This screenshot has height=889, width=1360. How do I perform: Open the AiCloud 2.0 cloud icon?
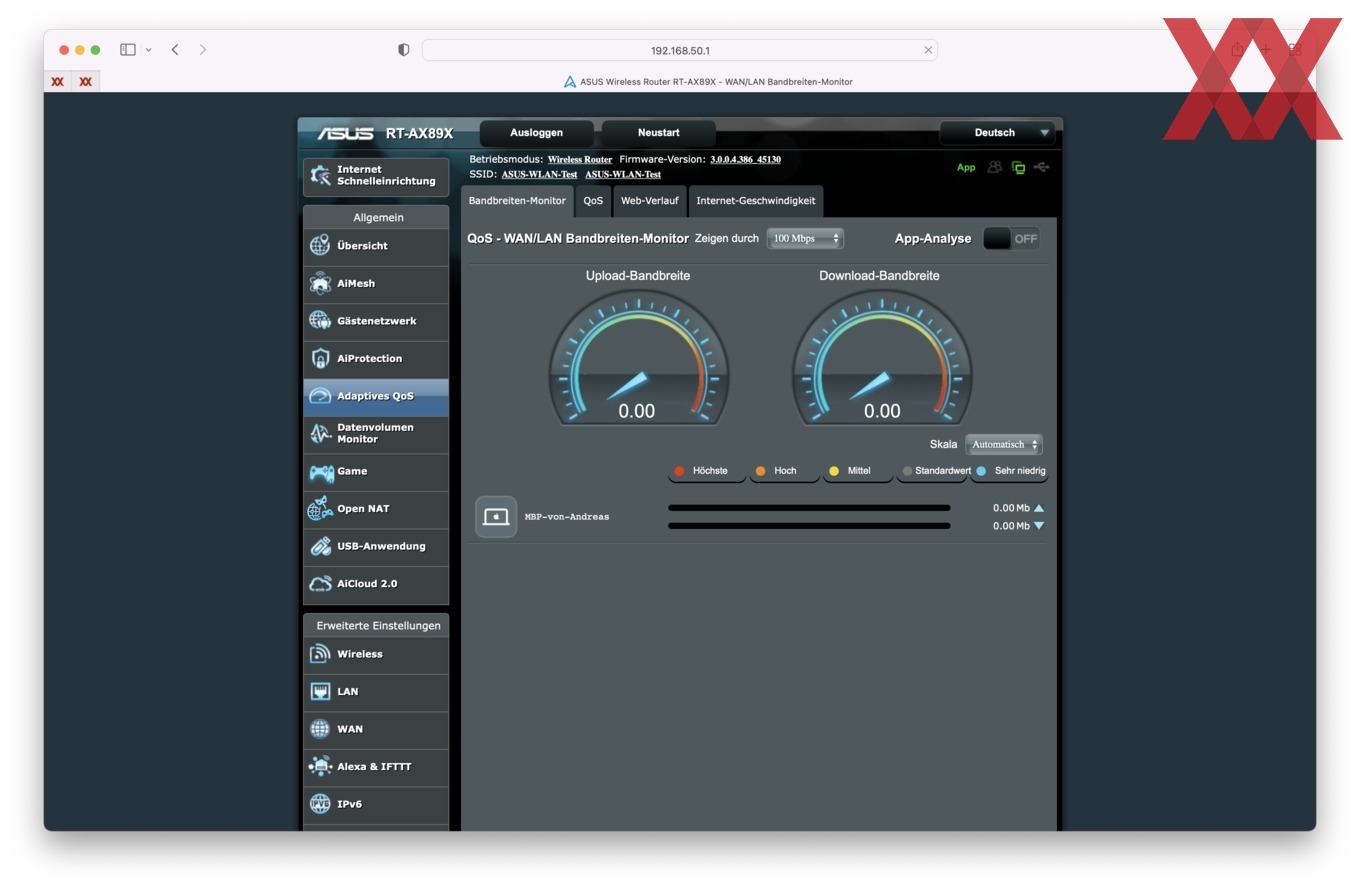pos(320,583)
